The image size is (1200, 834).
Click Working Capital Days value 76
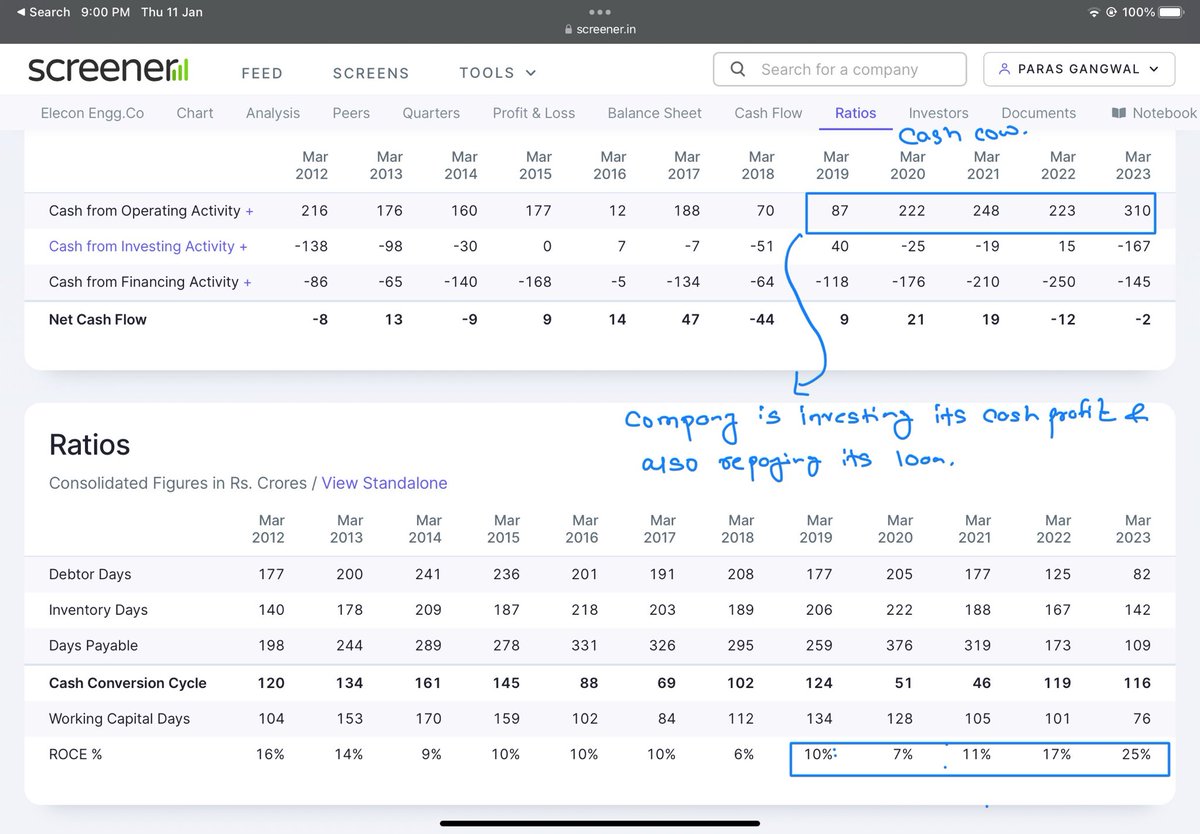click(1142, 719)
